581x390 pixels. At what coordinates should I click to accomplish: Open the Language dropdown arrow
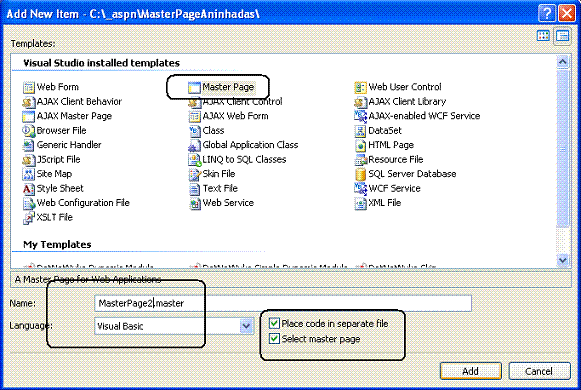click(x=246, y=326)
